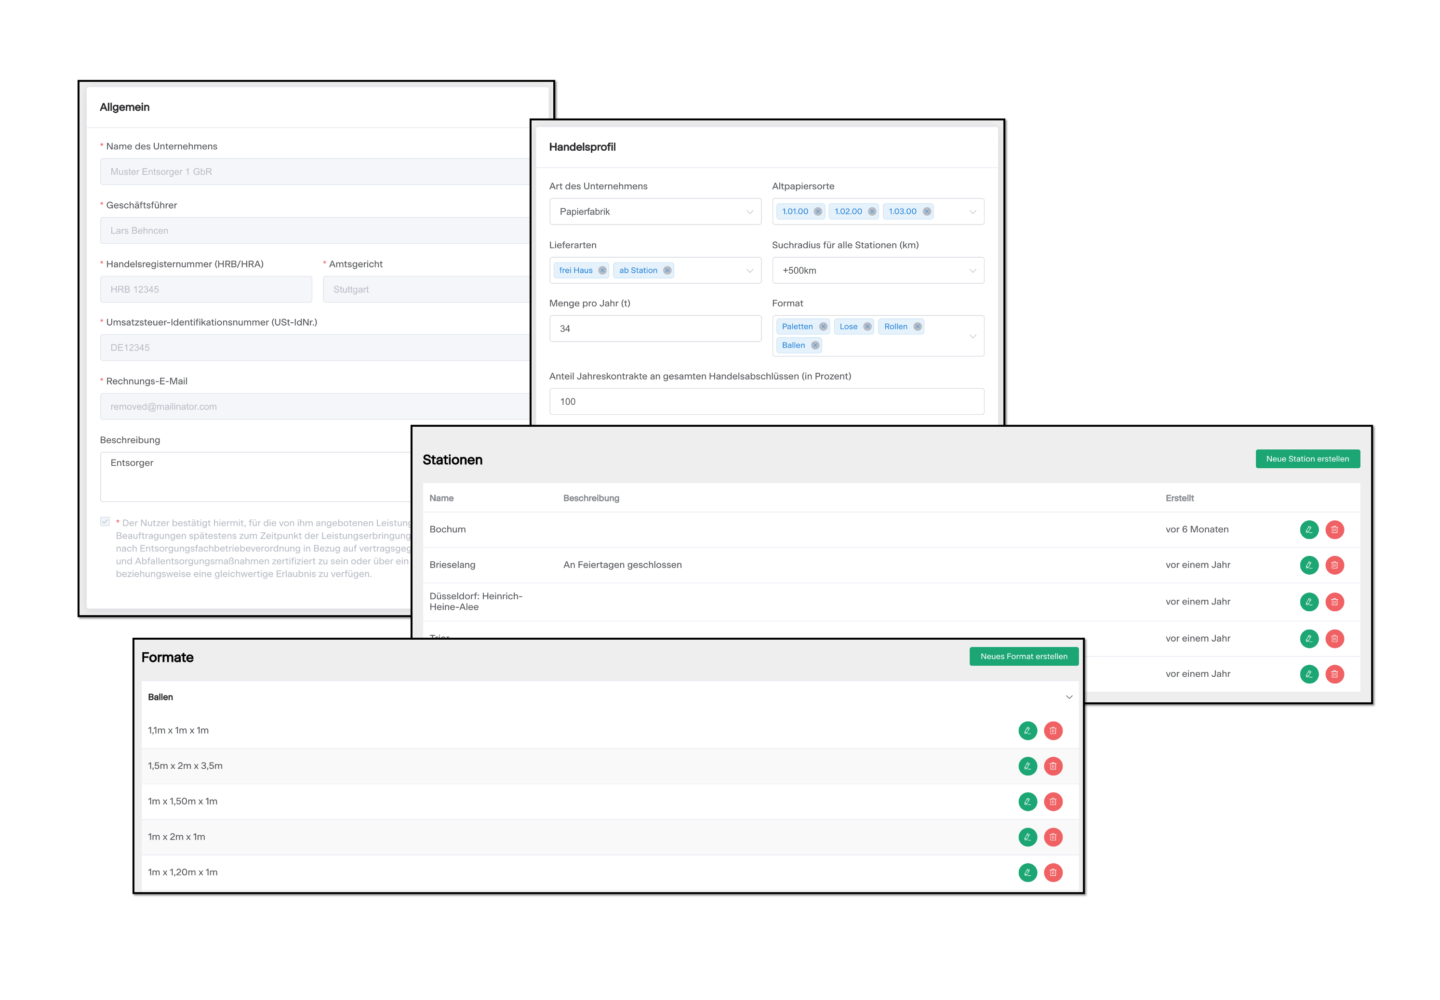Click Neues Format erstellen button

1024,657
